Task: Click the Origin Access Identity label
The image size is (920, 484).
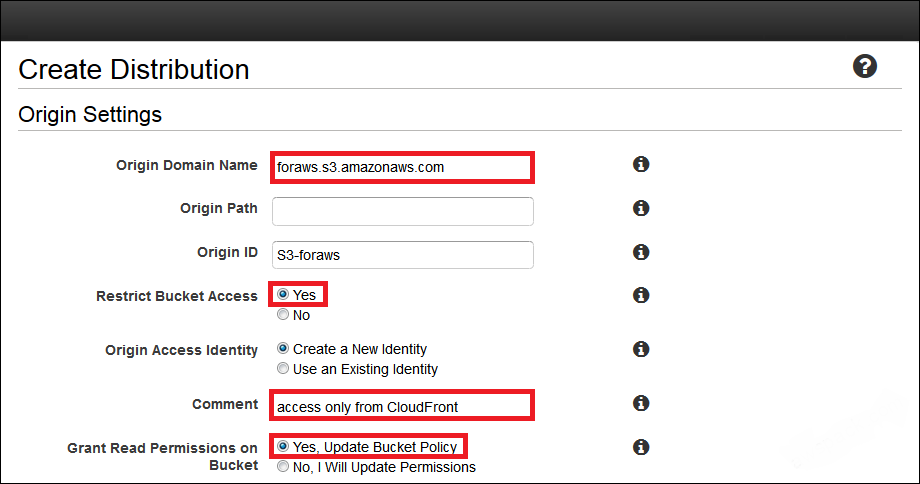Action: click(x=181, y=350)
